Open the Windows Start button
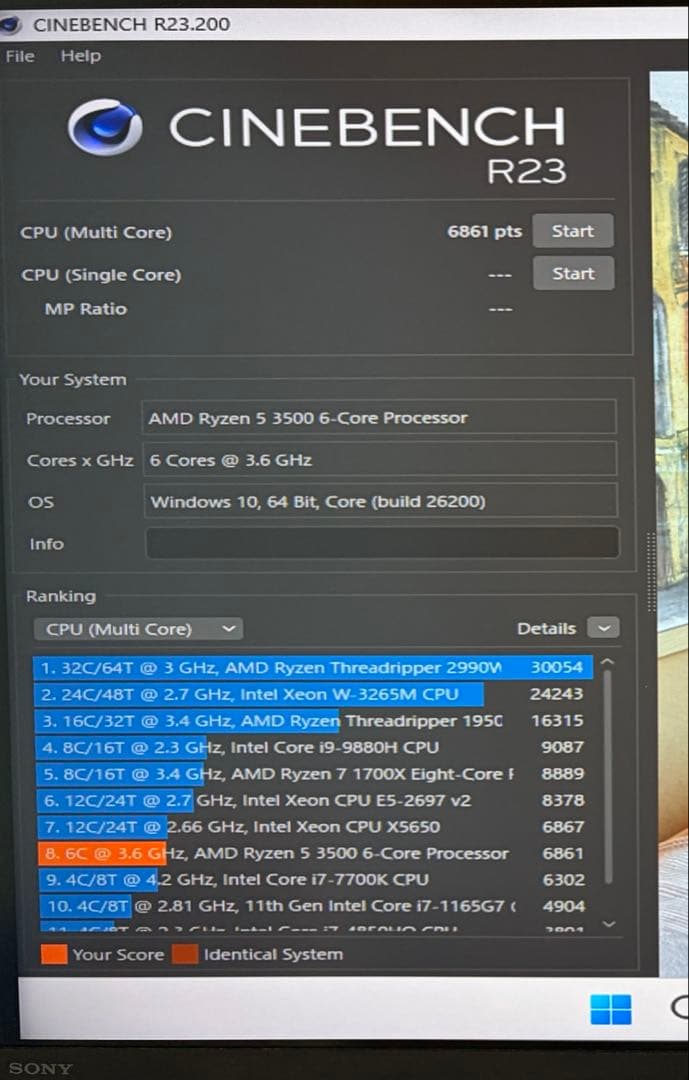The width and height of the screenshot is (689, 1080). point(610,1010)
